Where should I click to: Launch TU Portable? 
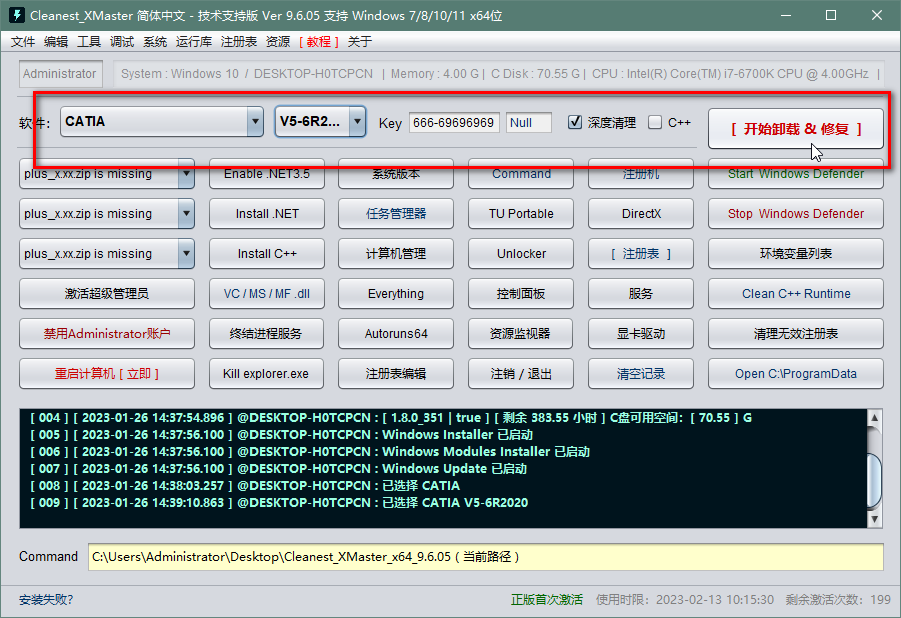pos(521,213)
